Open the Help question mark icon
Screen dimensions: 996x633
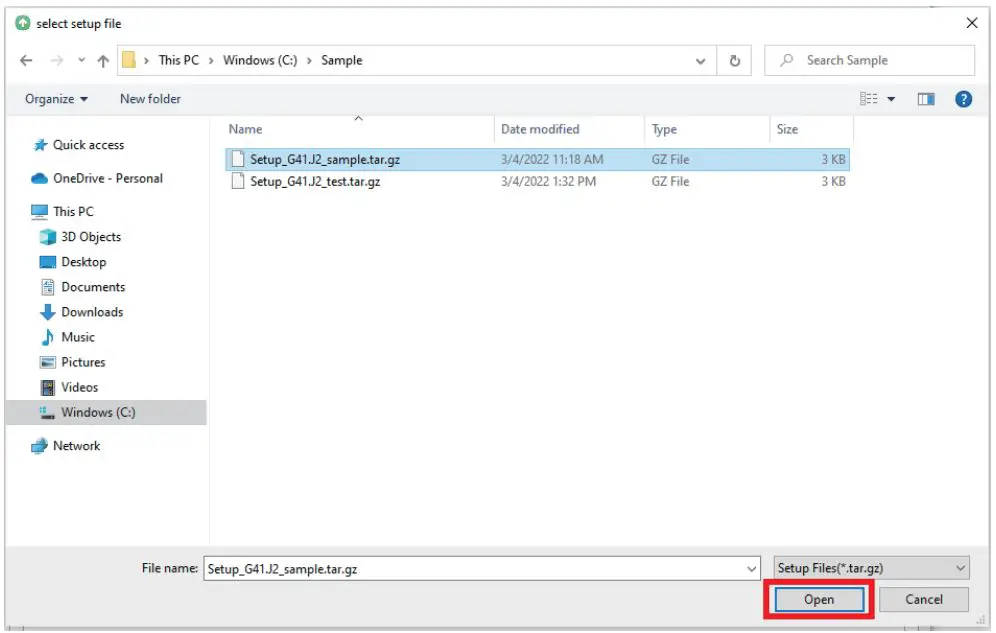click(963, 99)
